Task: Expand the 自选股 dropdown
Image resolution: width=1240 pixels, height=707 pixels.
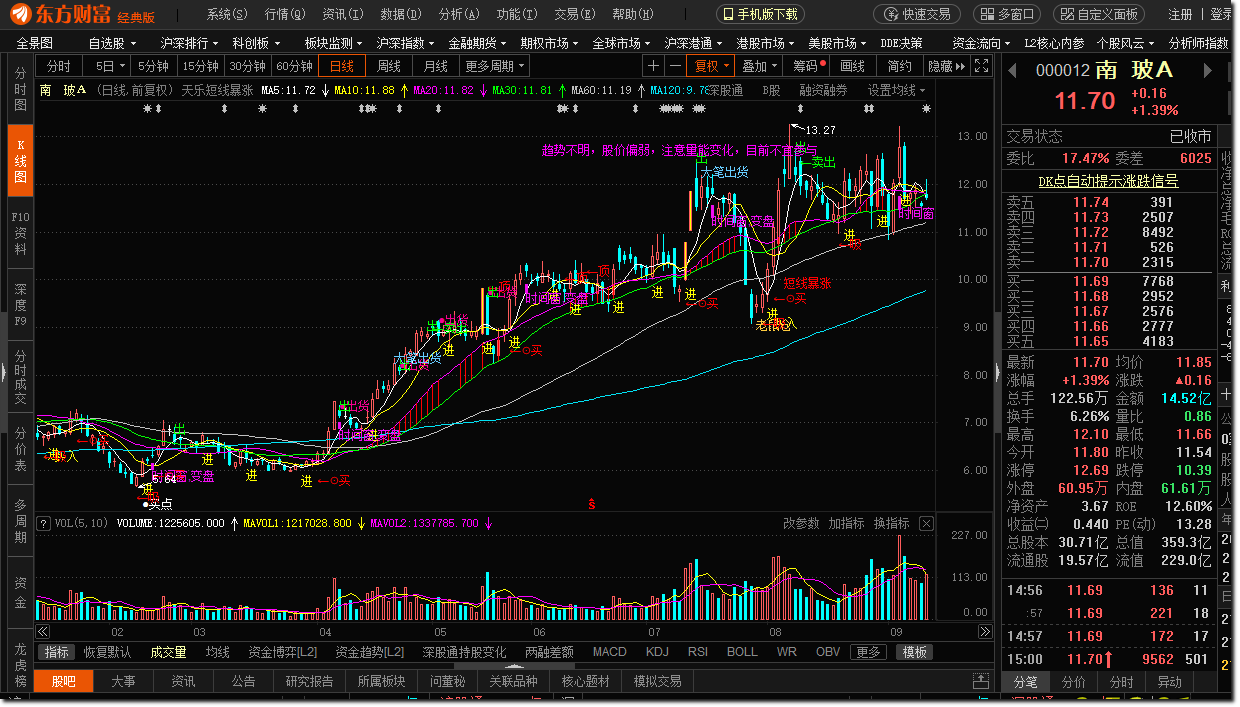Action: click(111, 43)
